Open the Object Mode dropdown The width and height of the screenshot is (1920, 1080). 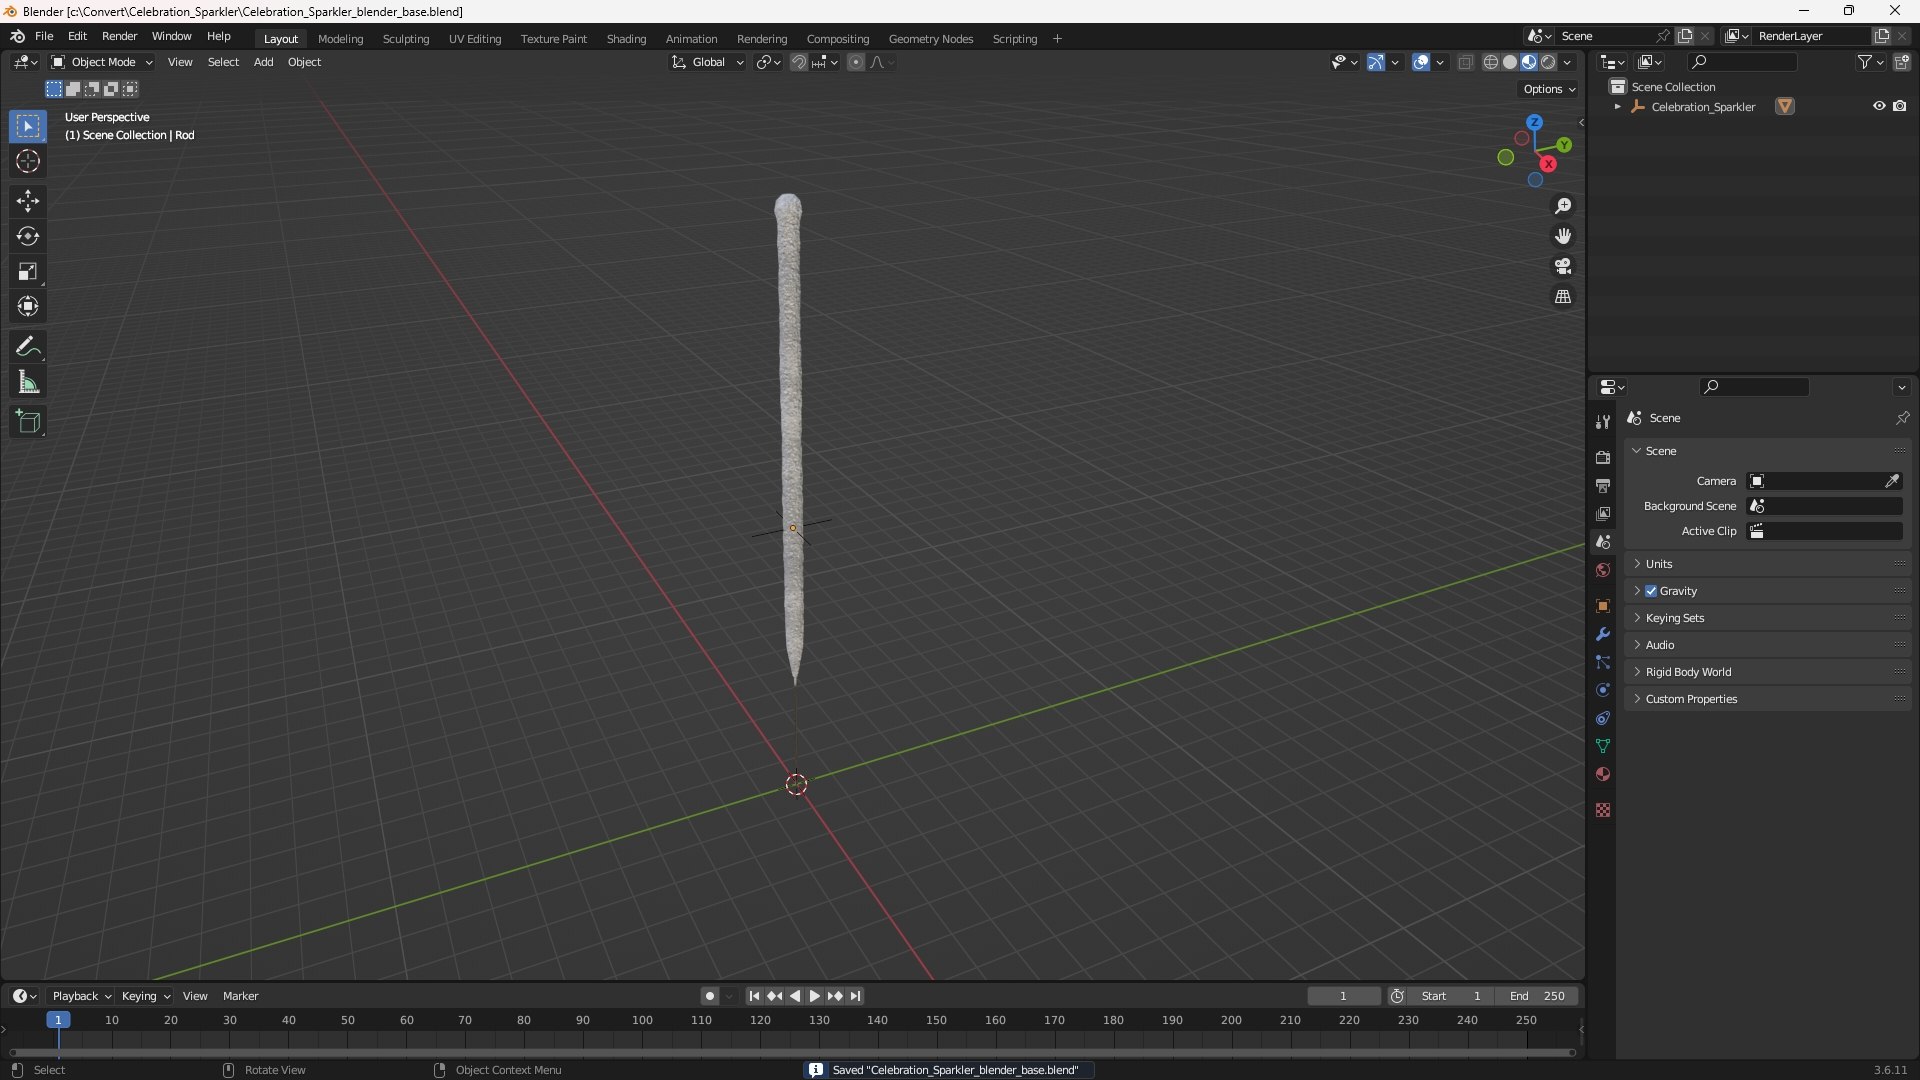click(103, 62)
